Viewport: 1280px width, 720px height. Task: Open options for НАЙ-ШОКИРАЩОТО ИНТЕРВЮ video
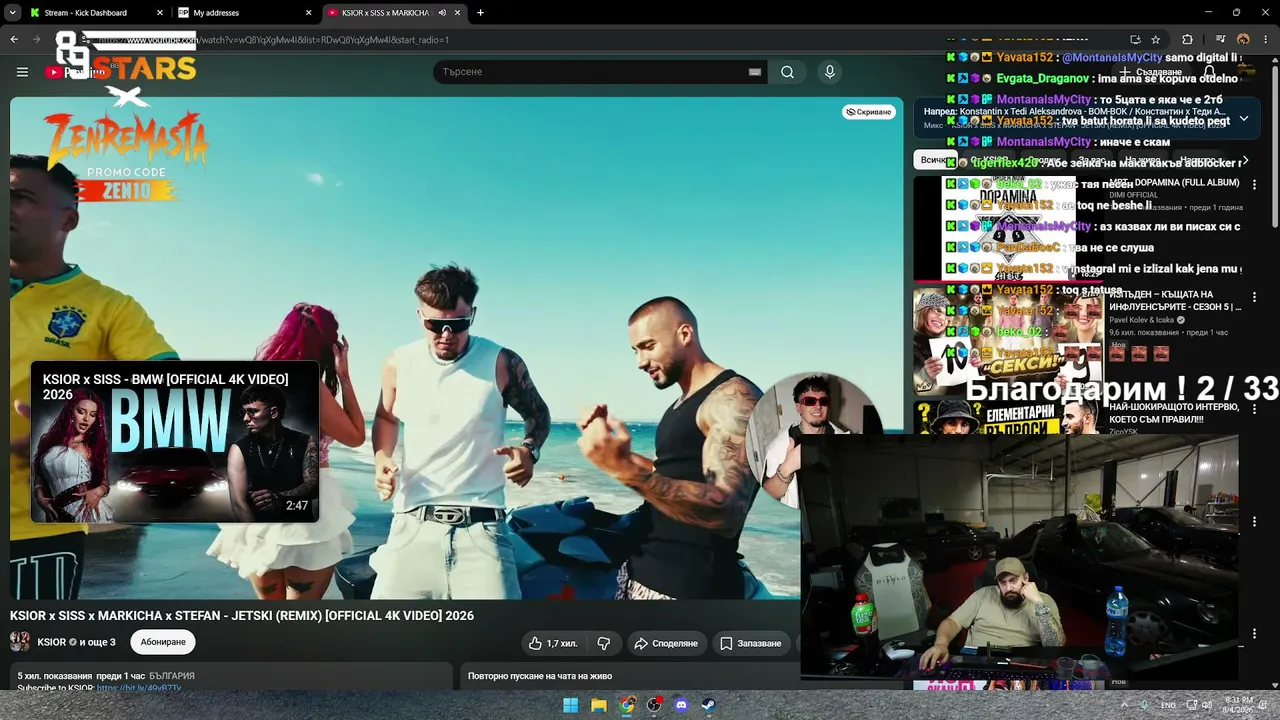(x=1254, y=408)
